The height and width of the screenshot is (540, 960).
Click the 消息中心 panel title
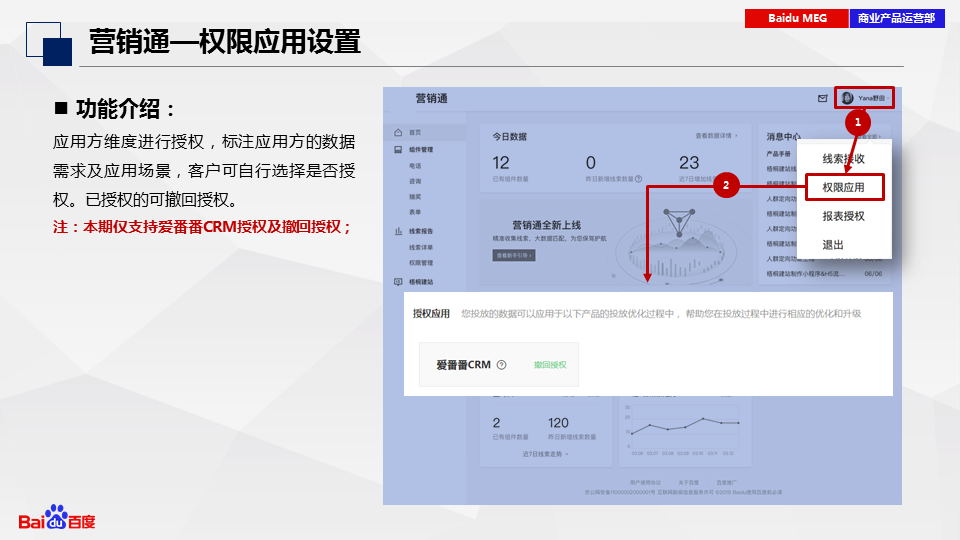[783, 137]
